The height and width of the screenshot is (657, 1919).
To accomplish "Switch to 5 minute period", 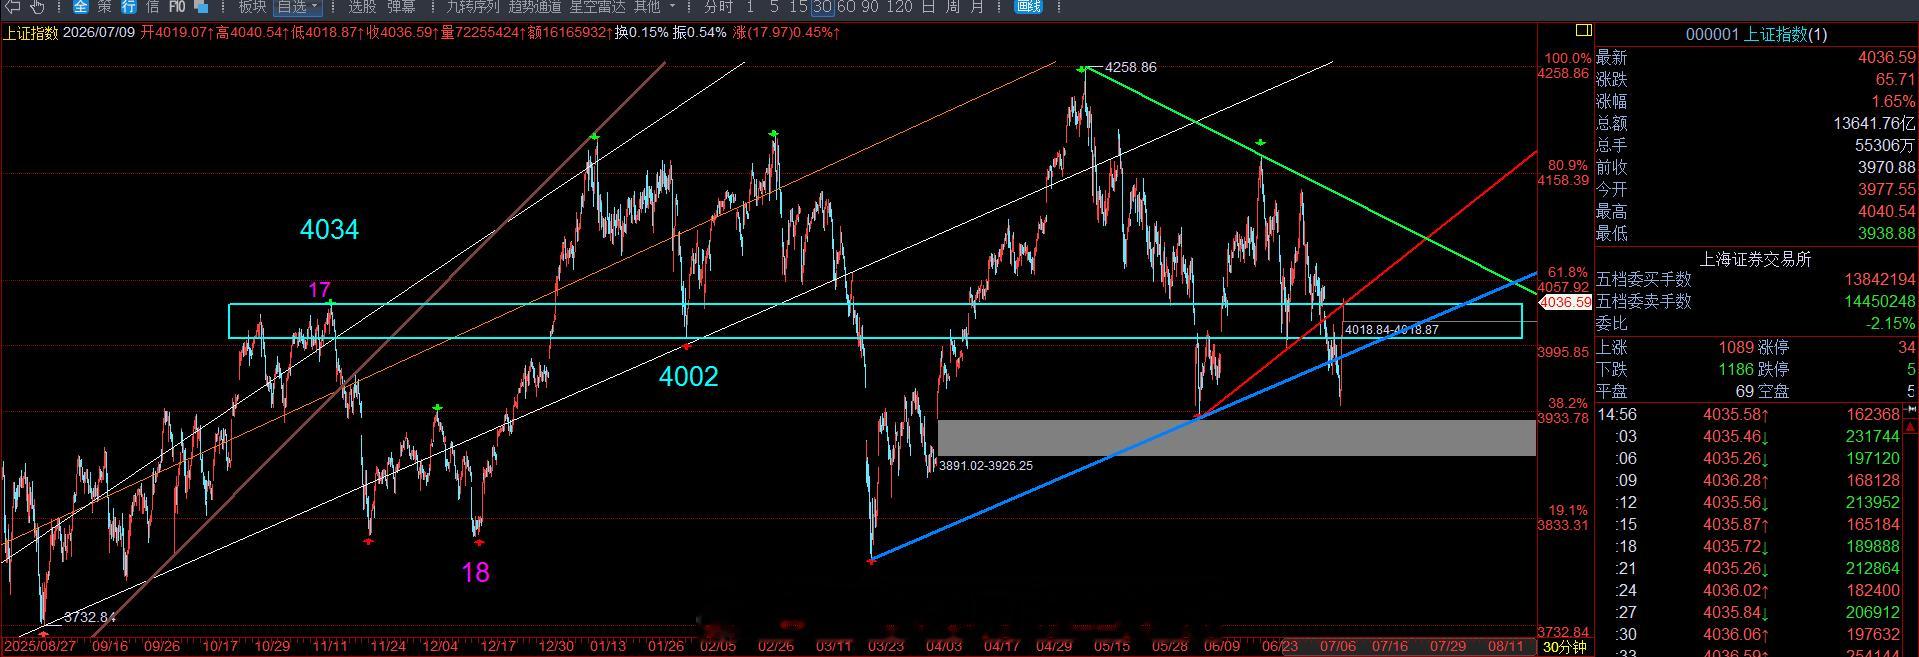I will coord(775,6).
